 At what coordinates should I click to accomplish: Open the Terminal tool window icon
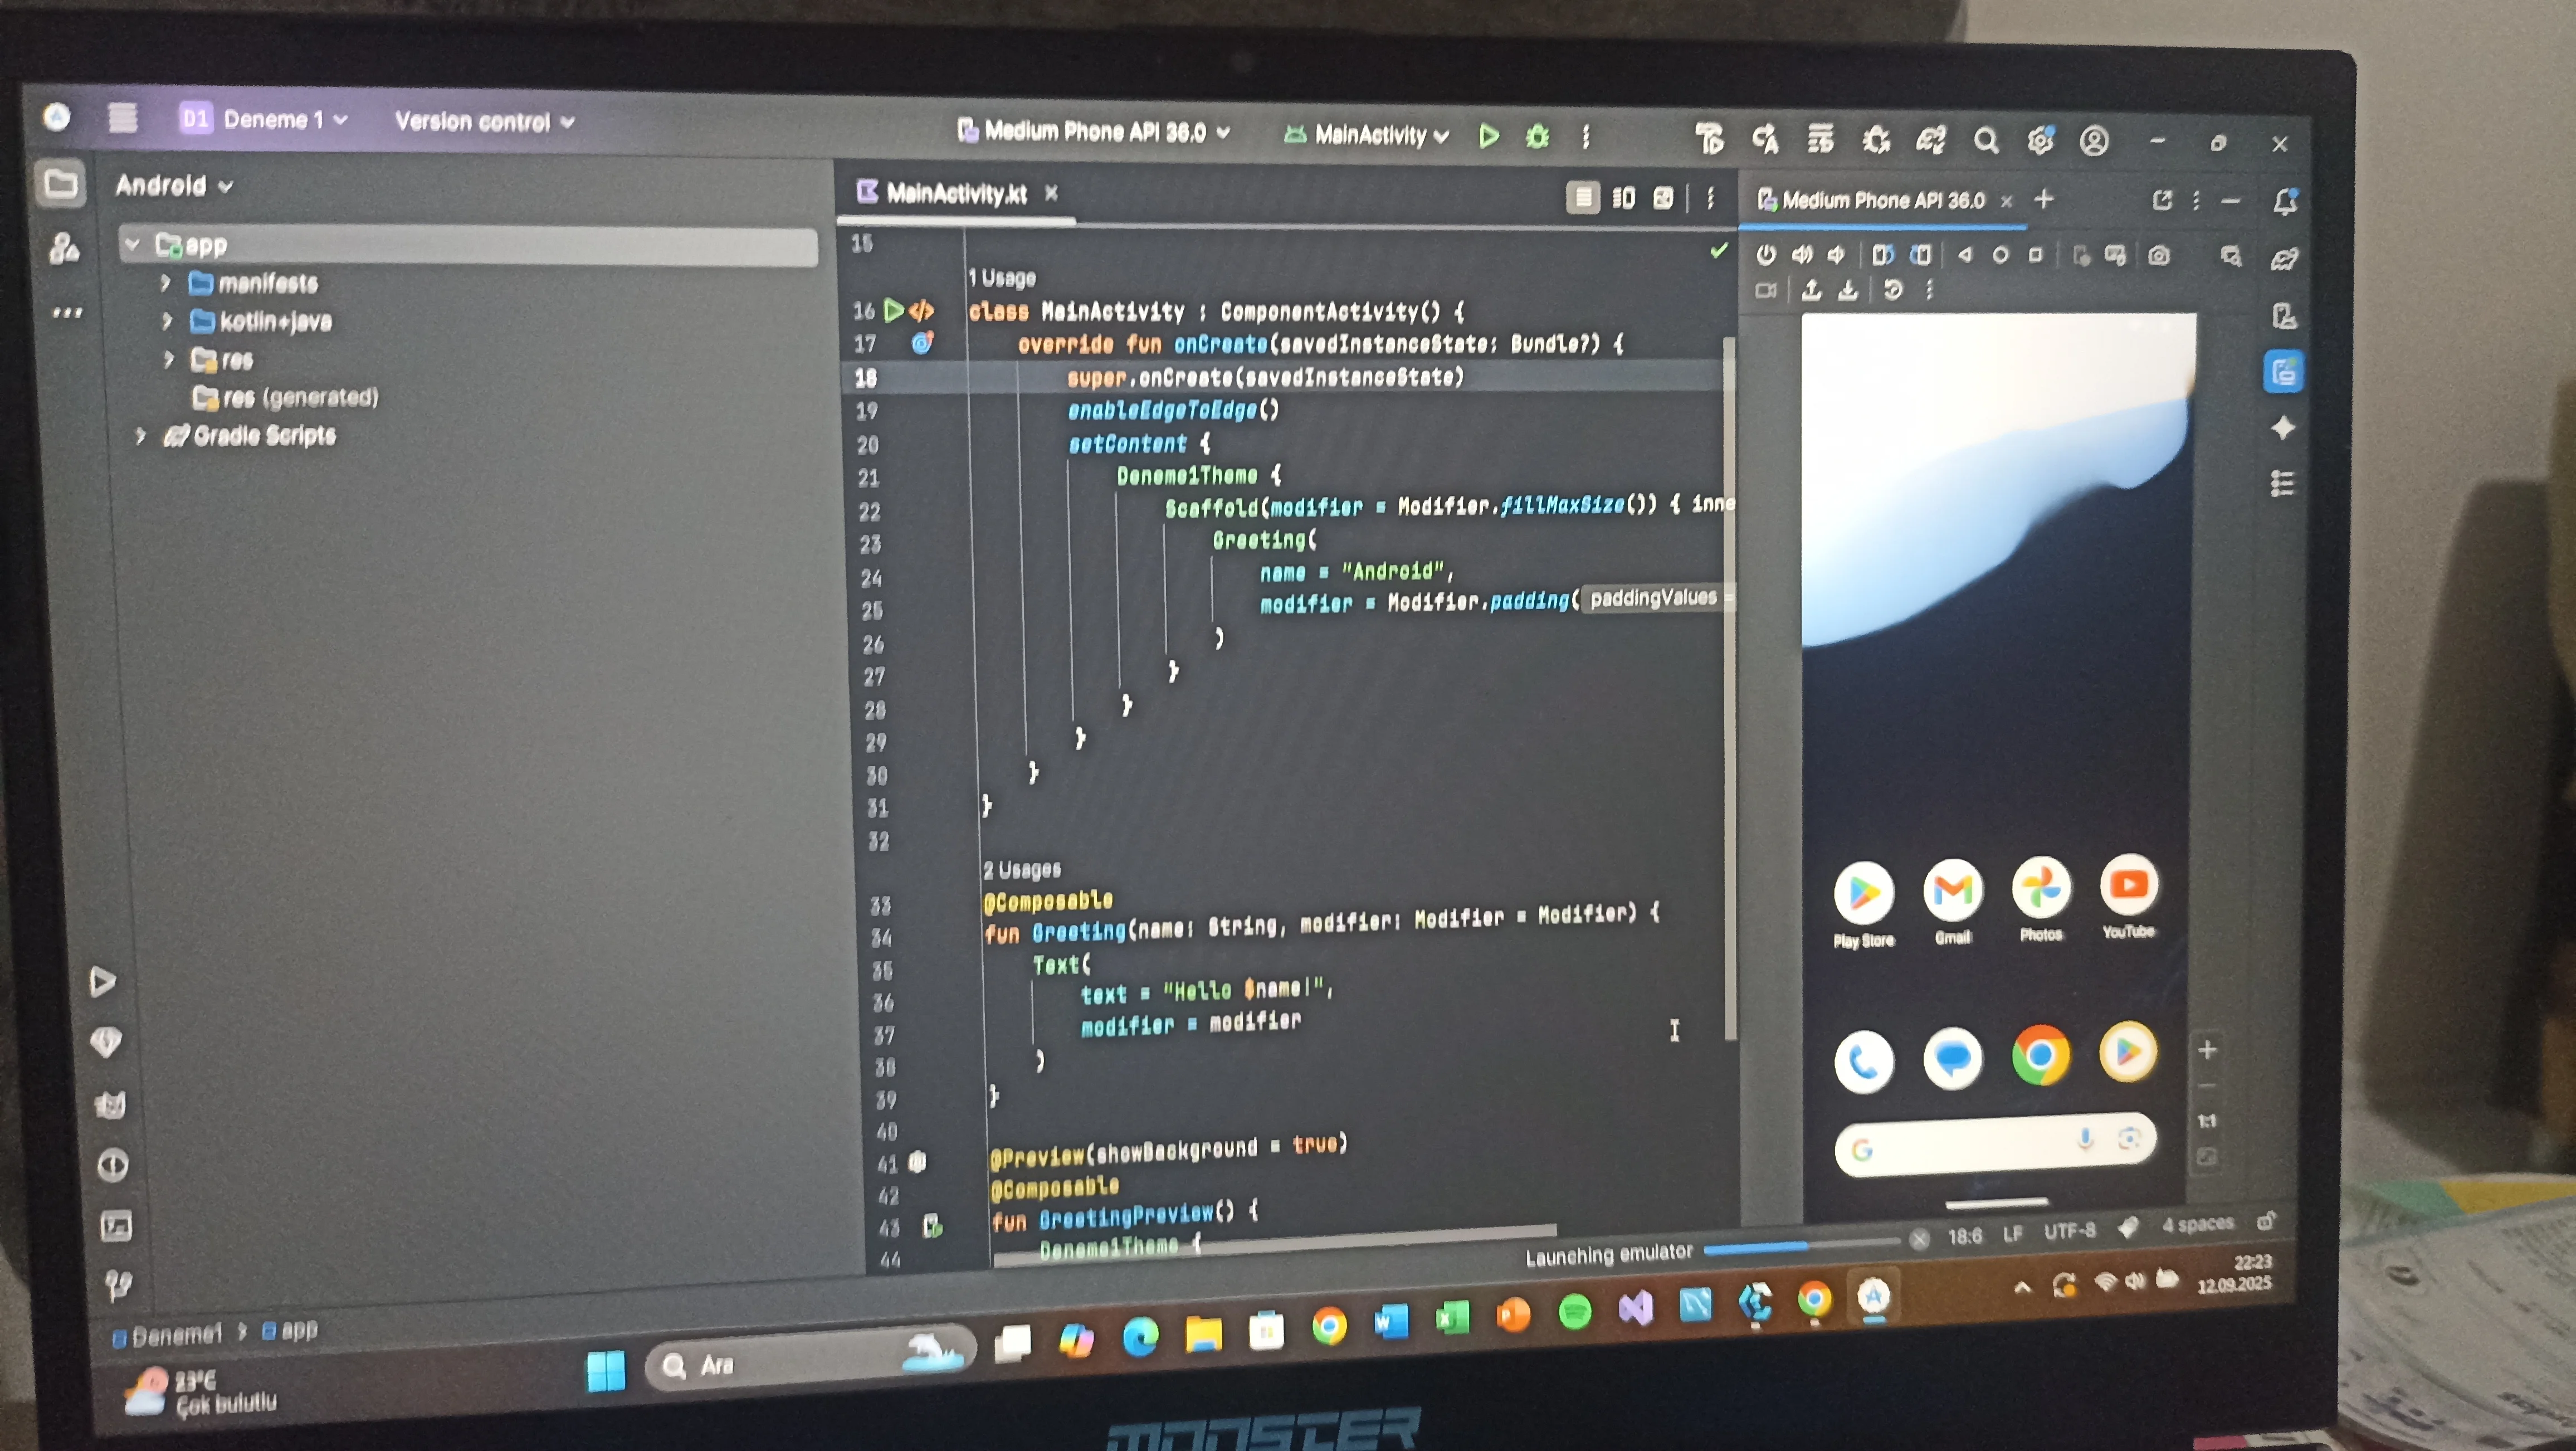click(116, 1226)
